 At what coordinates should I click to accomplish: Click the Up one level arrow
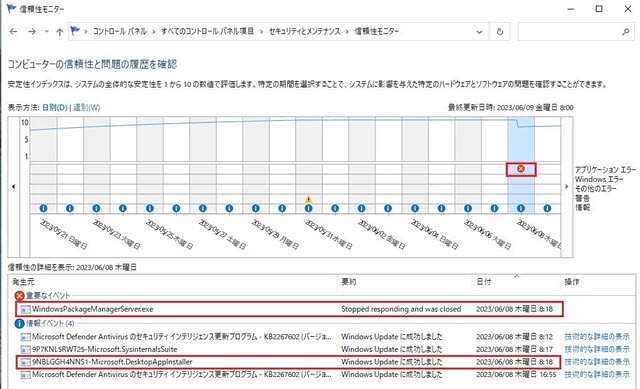click(x=60, y=31)
